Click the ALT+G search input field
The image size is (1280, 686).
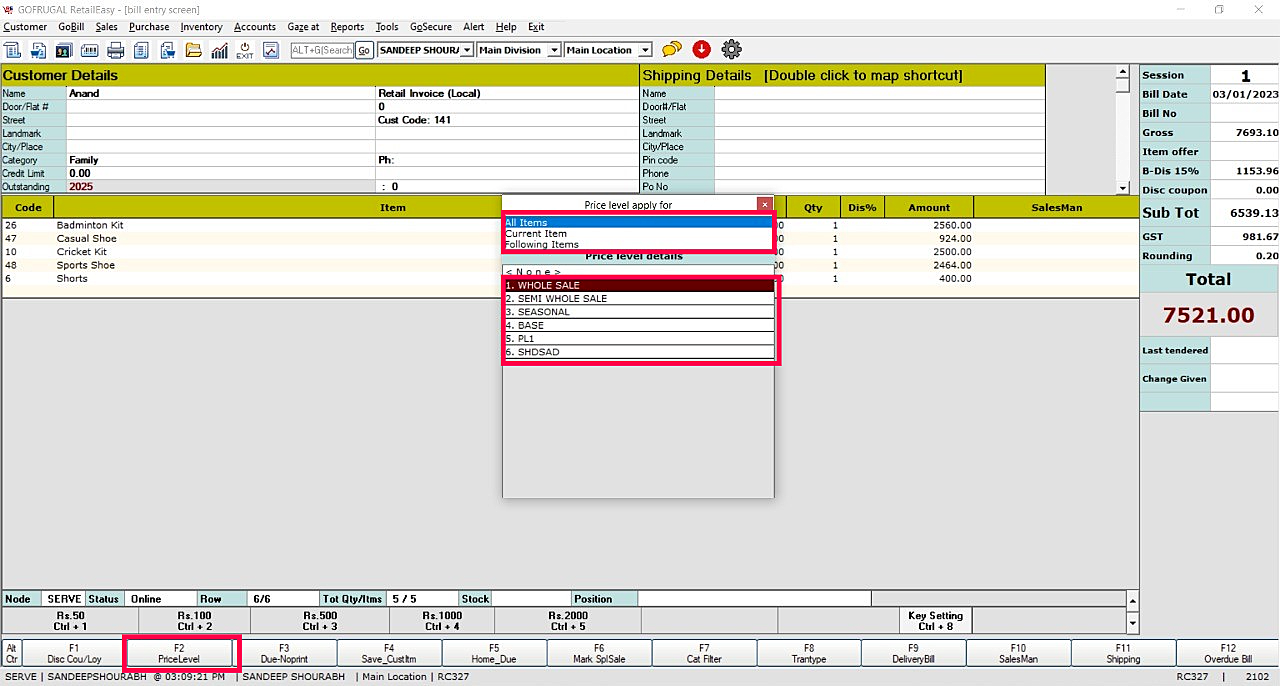click(322, 50)
